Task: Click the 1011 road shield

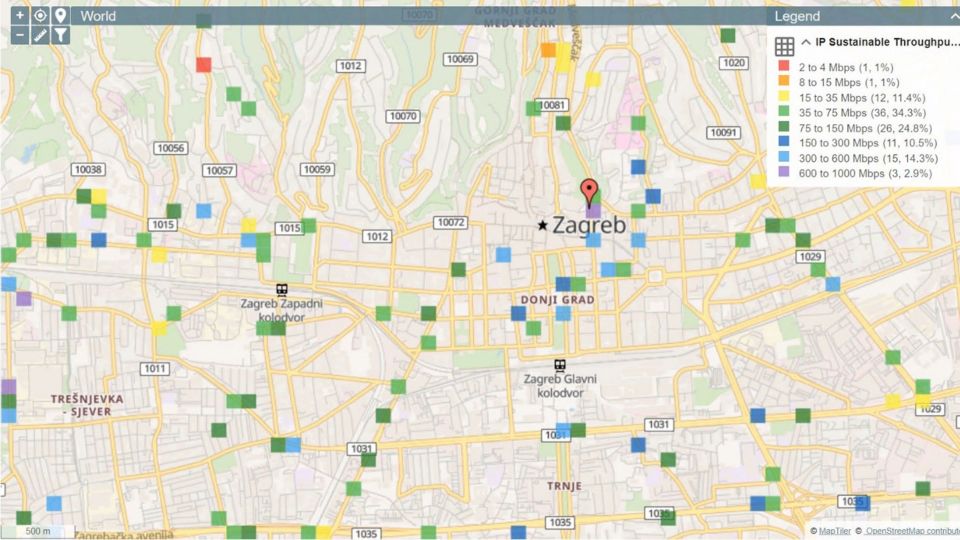Action: click(x=154, y=368)
